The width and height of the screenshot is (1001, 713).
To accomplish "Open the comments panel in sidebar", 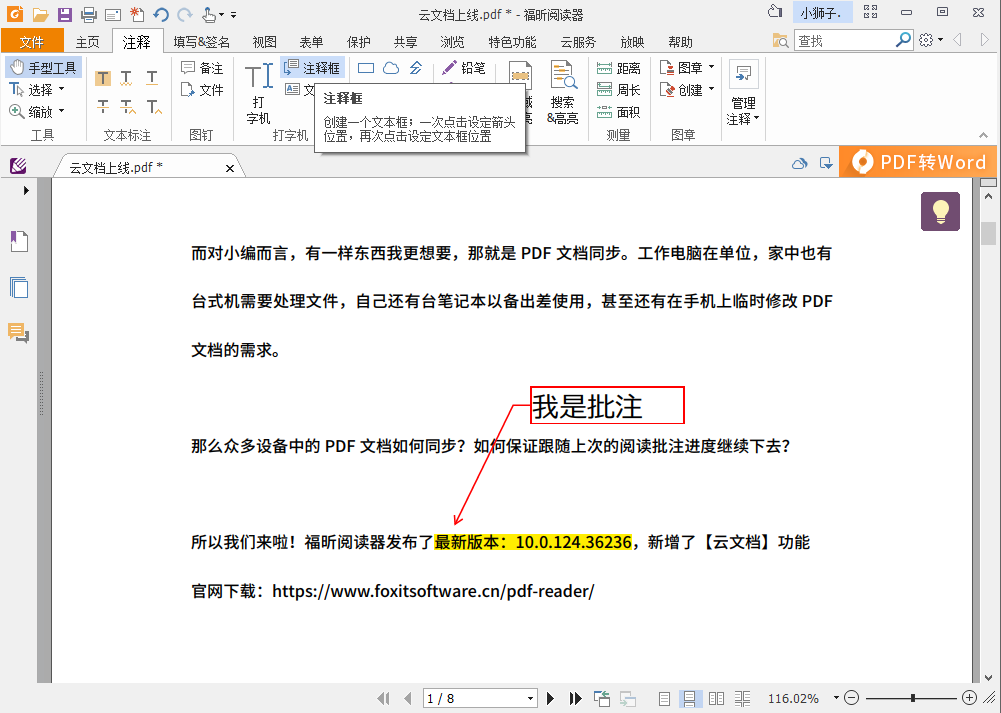I will (x=19, y=333).
